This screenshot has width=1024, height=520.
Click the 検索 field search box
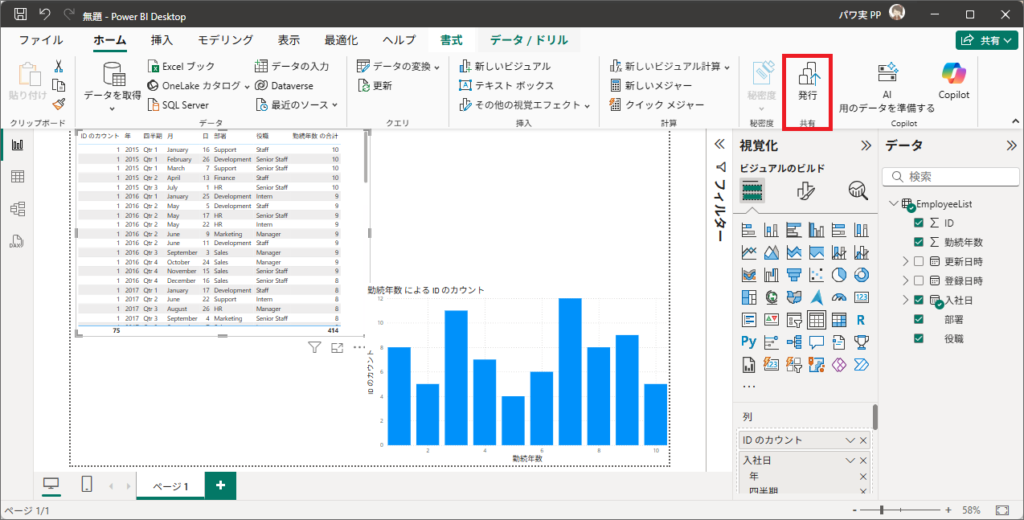950,176
